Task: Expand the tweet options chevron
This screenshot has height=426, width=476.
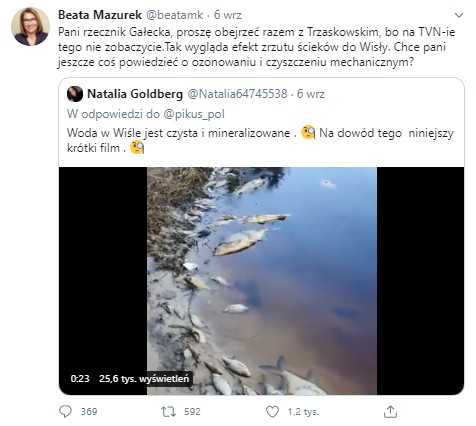Action: pos(459,15)
